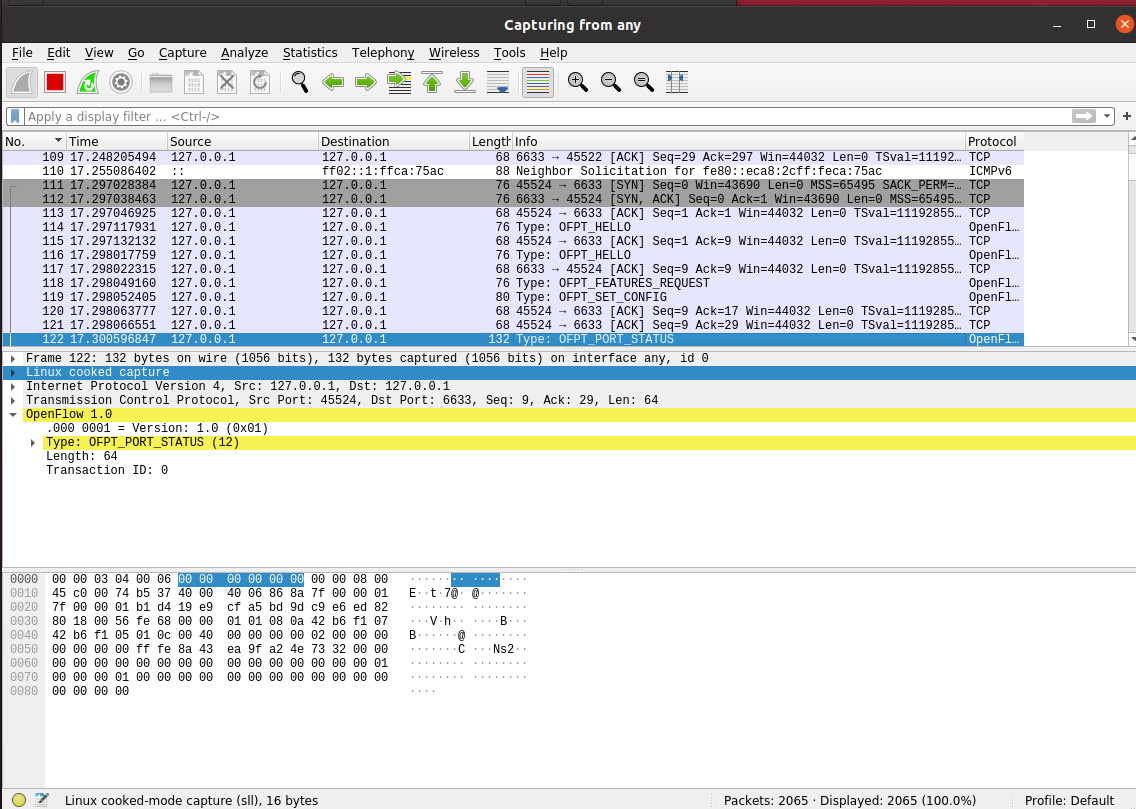Jump to the last packet
Viewport: 1136px width, 809px height.
click(465, 82)
